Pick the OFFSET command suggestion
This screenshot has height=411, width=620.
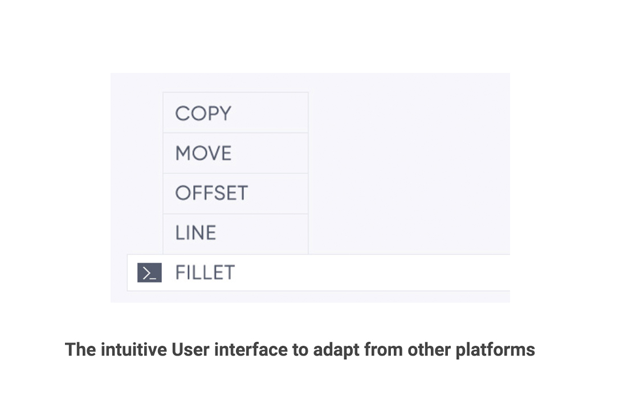coord(211,193)
